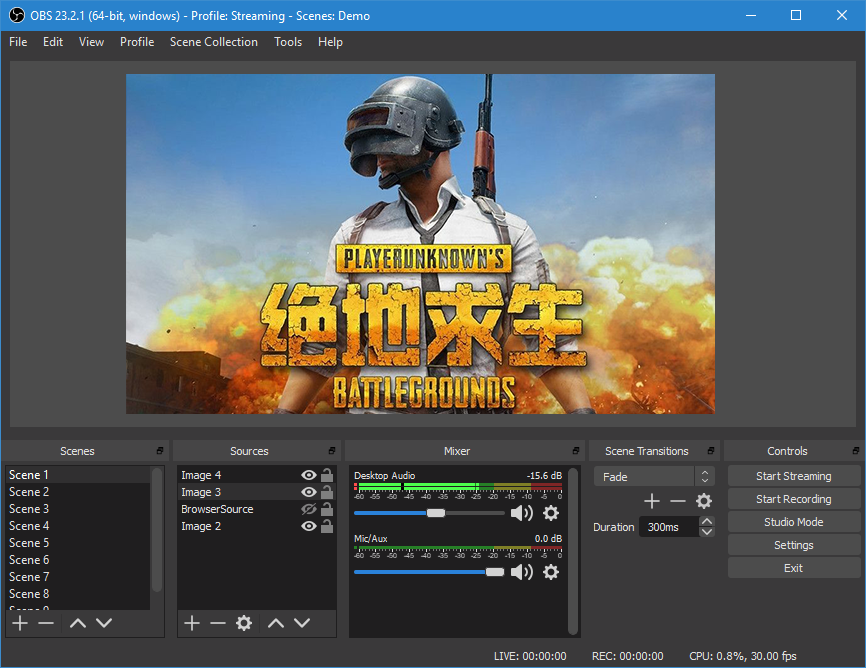
Task: Open the Fade transition dropdown
Action: (x=654, y=477)
